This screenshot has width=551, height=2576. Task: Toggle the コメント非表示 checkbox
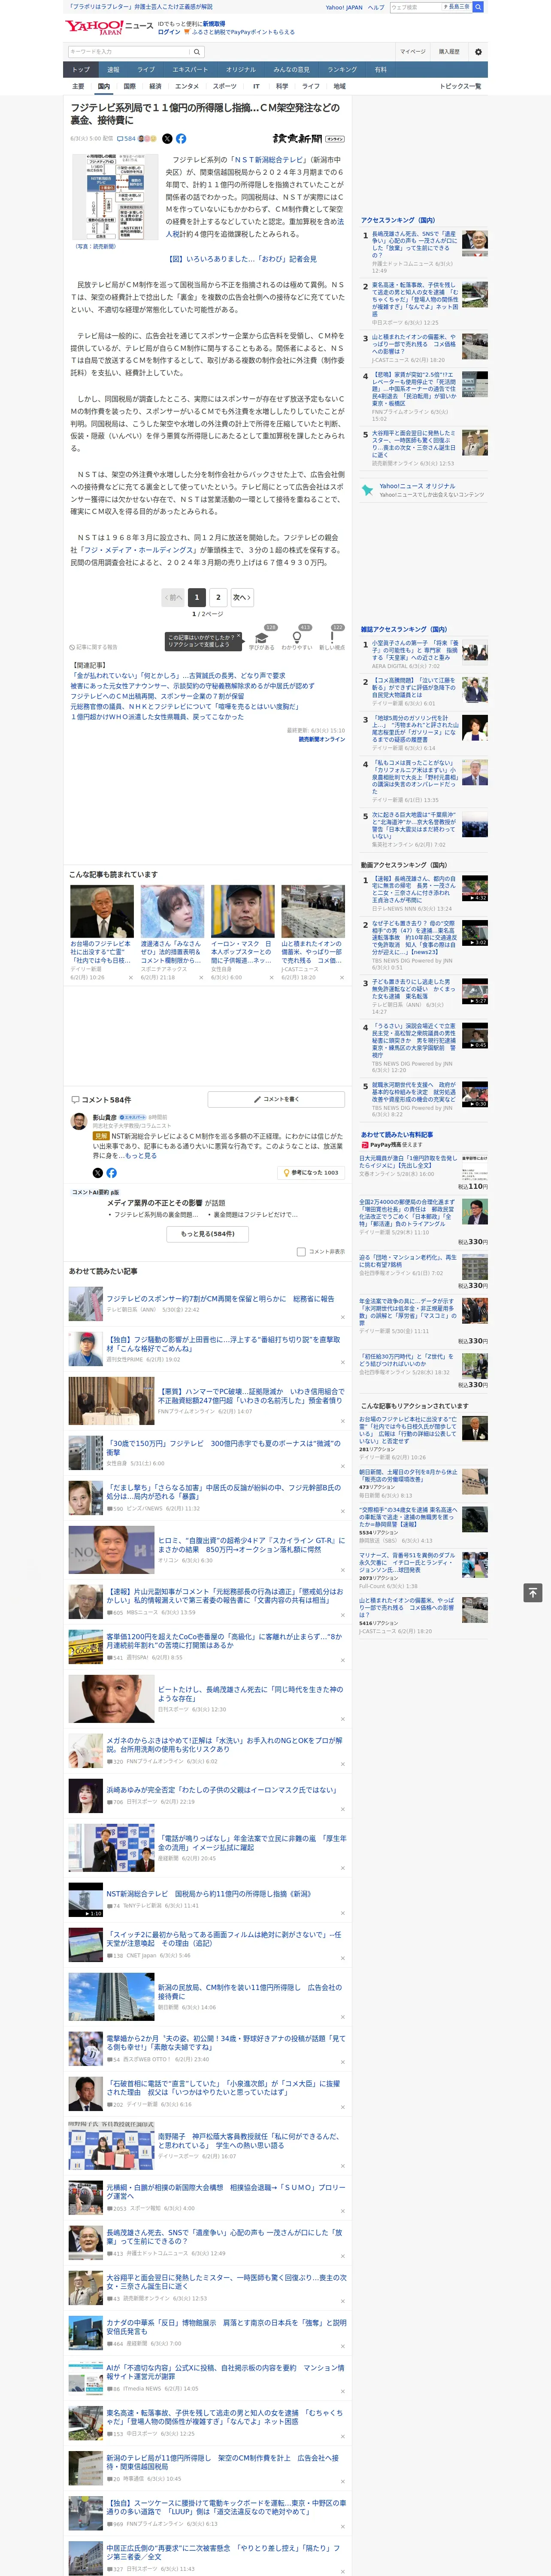(x=301, y=1251)
